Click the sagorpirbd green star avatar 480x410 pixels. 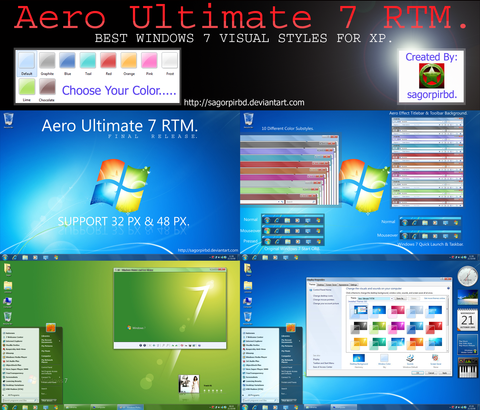pos(432,76)
